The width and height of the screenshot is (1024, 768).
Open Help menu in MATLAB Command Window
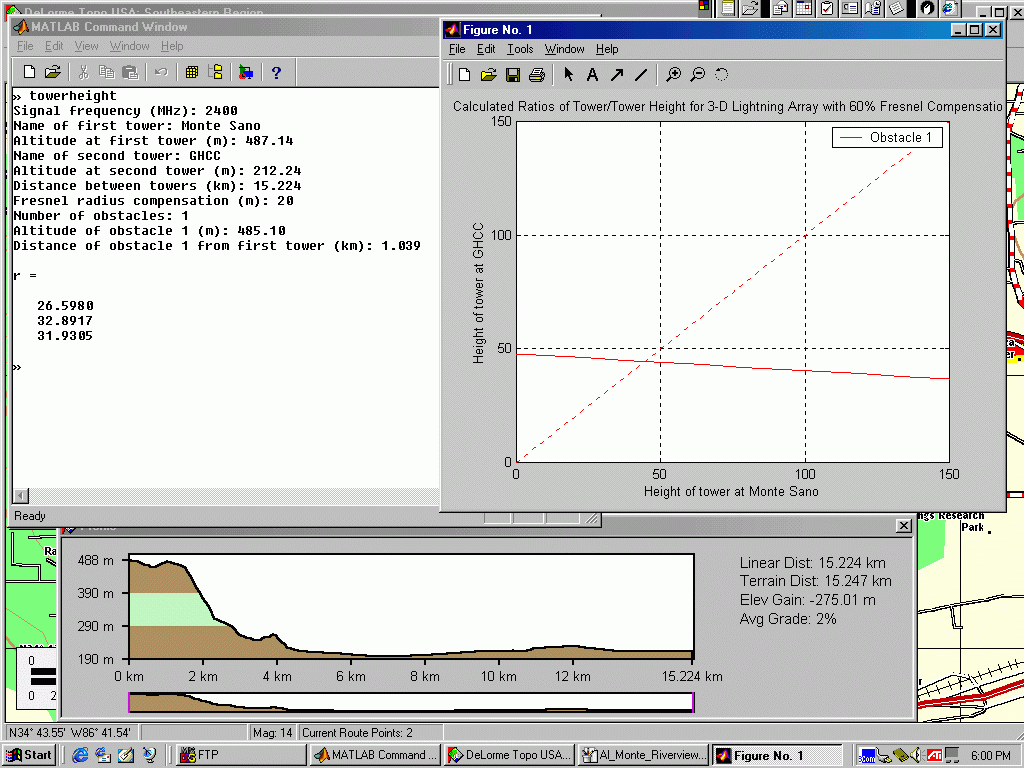172,46
